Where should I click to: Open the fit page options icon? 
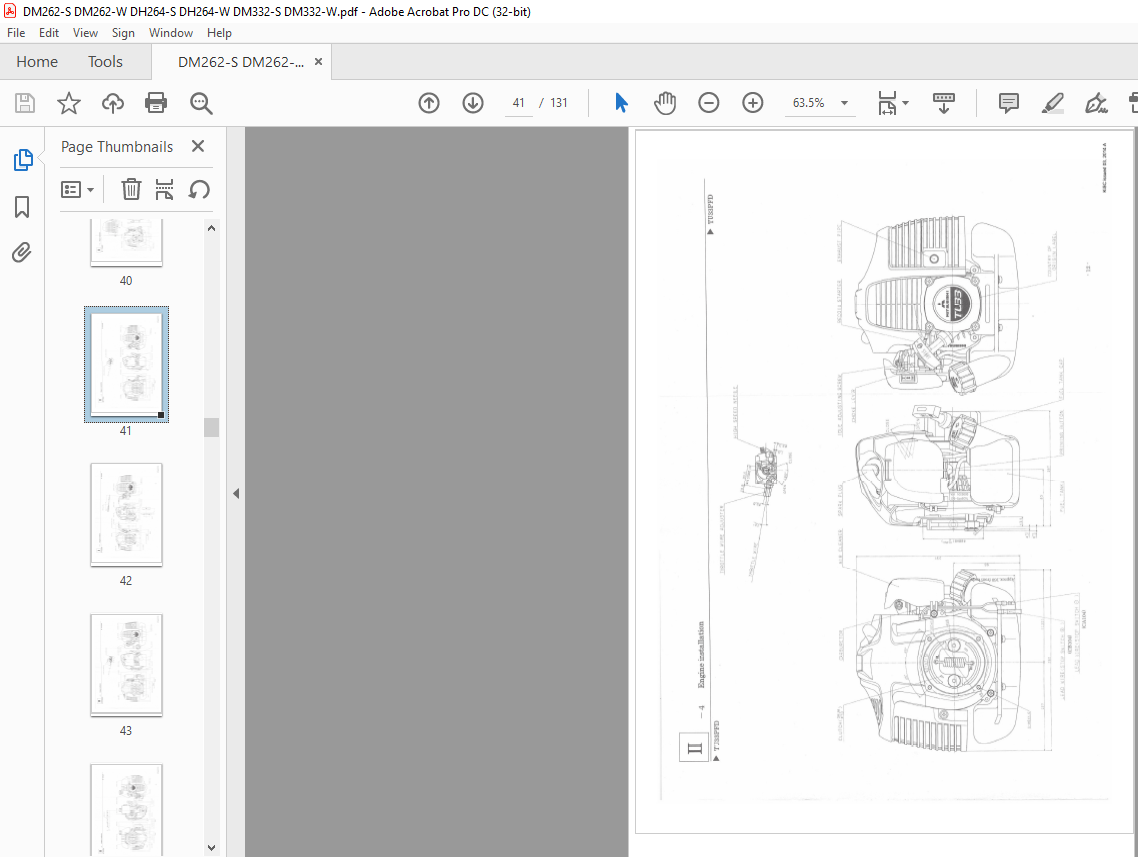(x=887, y=103)
